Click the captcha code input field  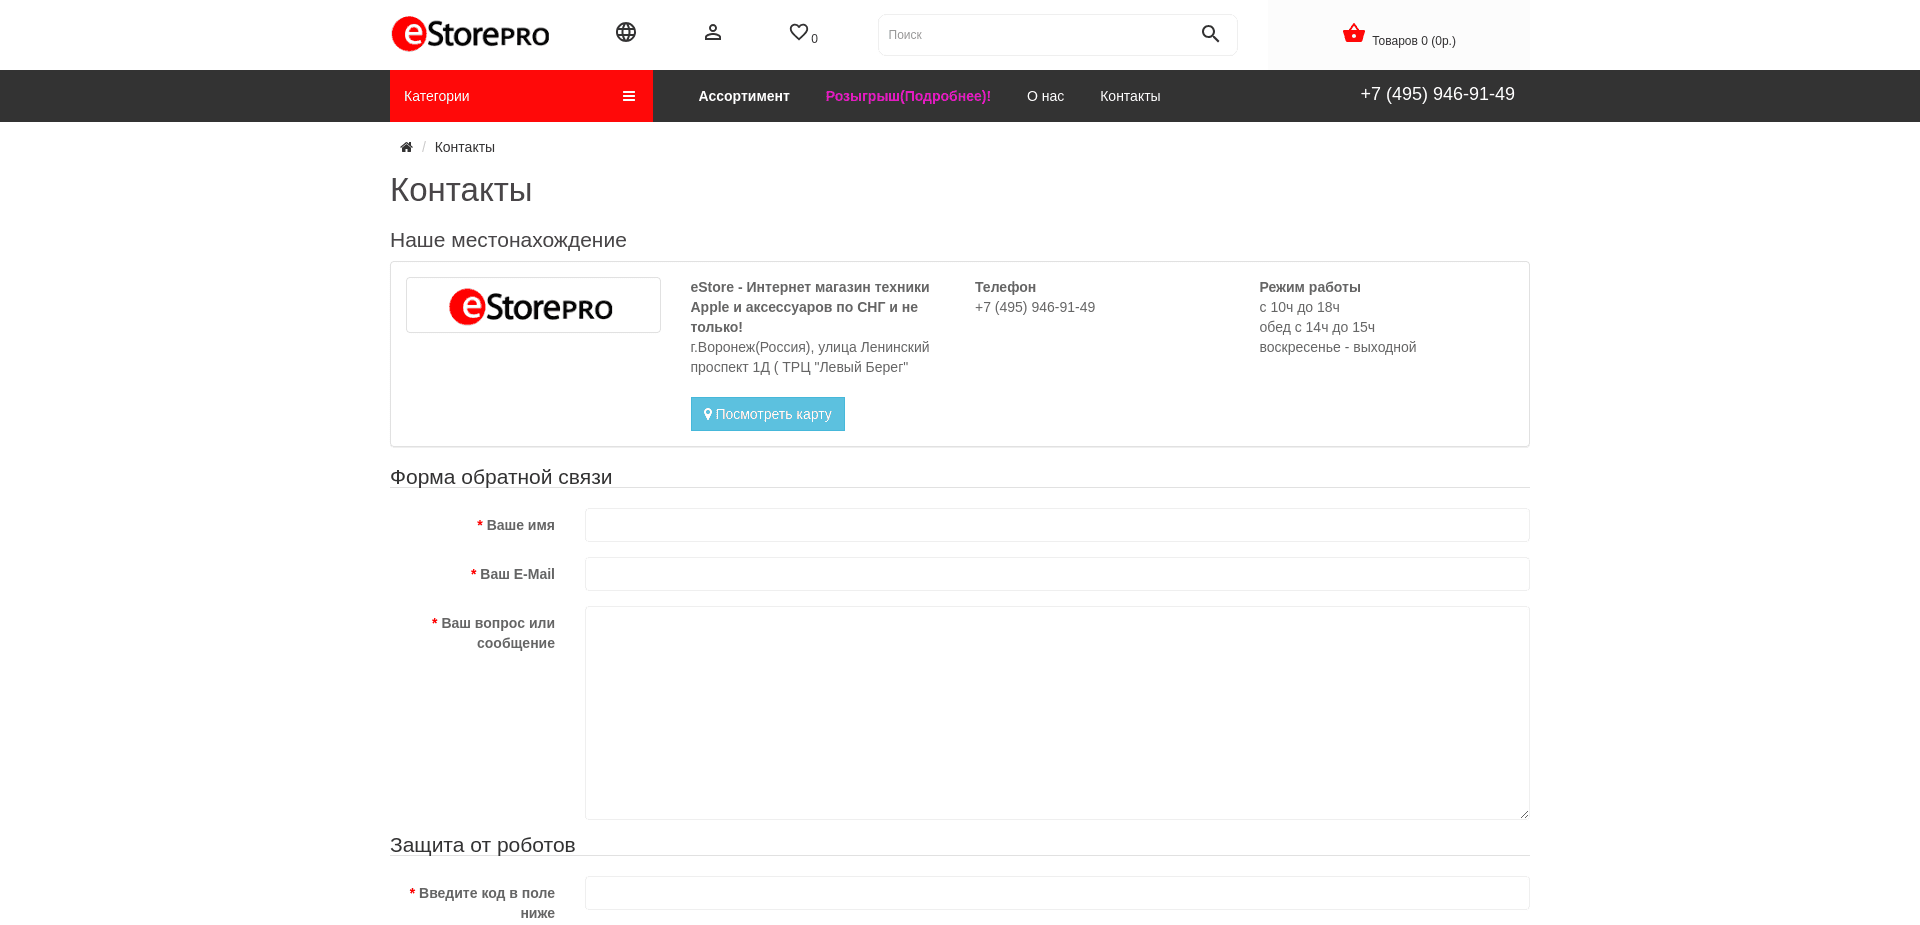[1057, 892]
